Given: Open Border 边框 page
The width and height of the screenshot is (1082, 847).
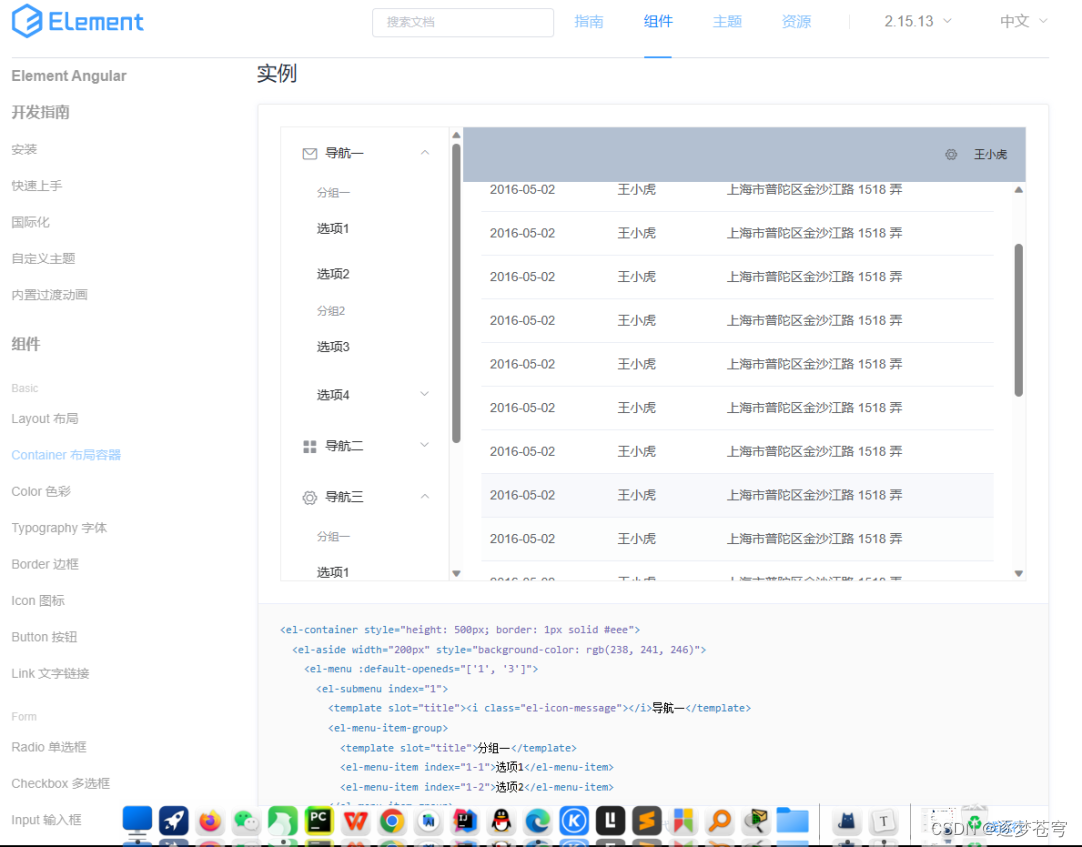Looking at the screenshot, I should coord(45,565).
